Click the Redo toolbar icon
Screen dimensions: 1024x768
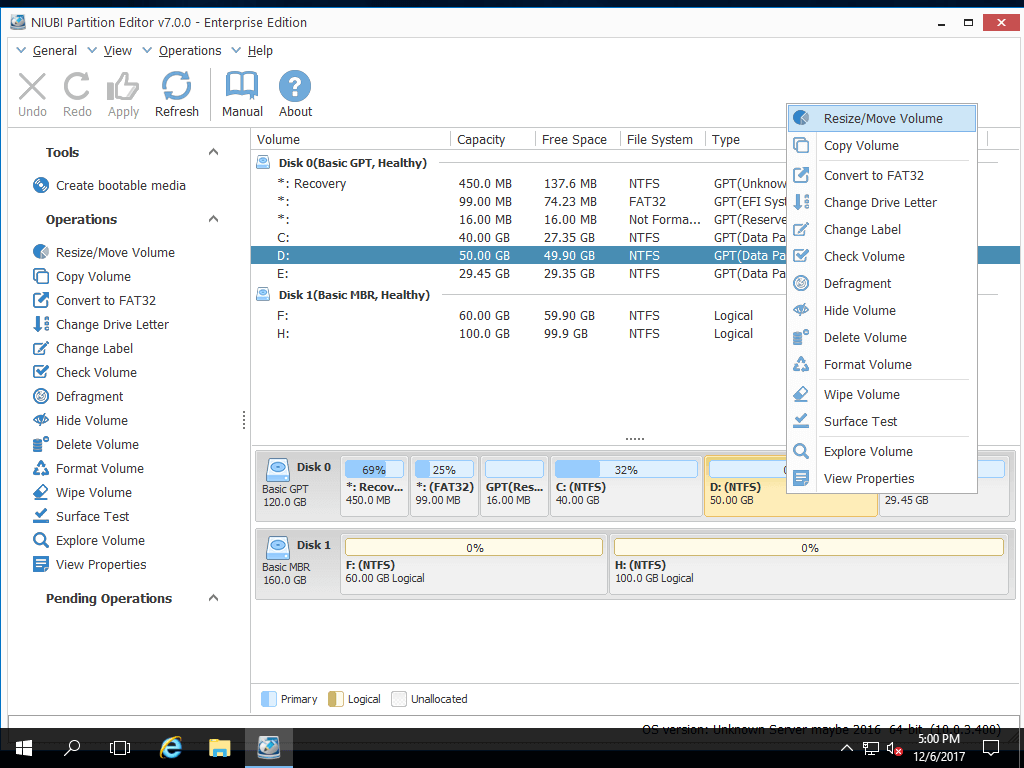pyautogui.click(x=76, y=87)
